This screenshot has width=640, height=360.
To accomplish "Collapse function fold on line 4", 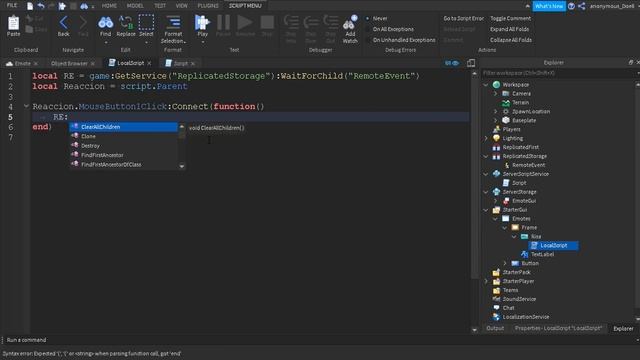I will [26, 106].
